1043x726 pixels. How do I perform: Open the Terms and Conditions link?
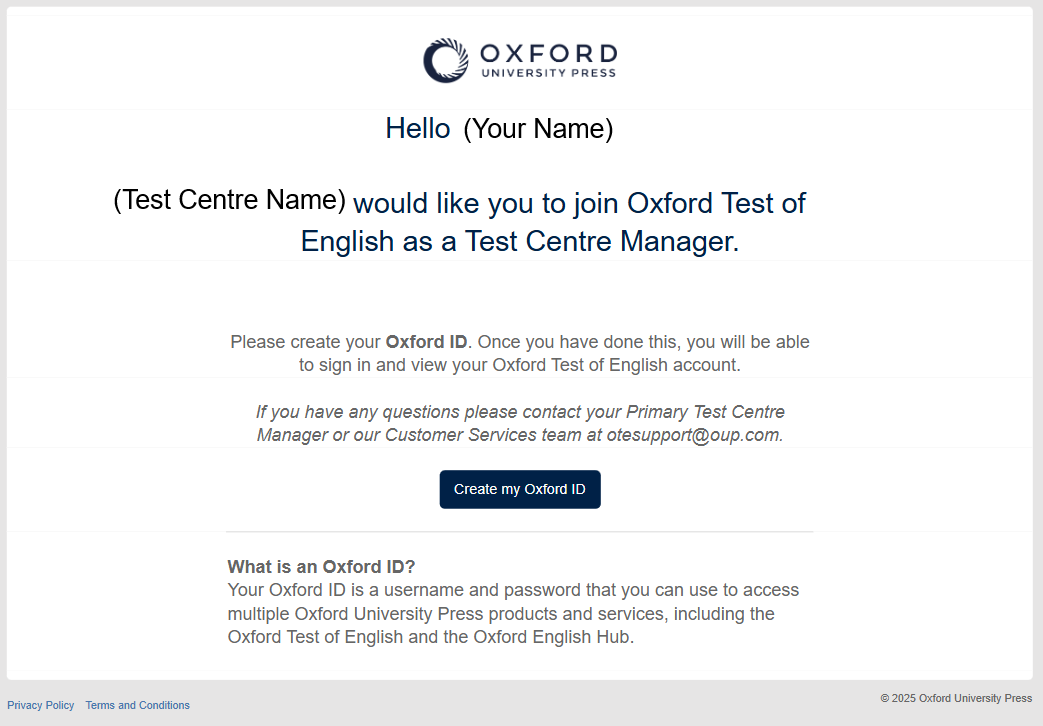coord(137,705)
